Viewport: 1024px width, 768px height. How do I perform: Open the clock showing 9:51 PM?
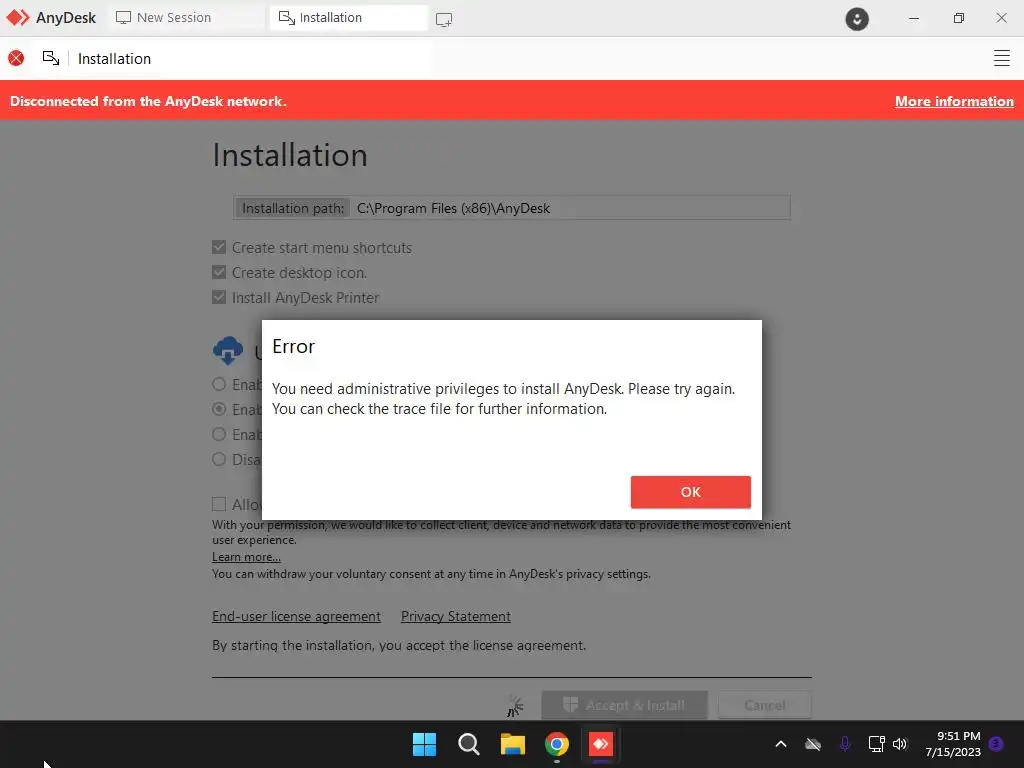pyautogui.click(x=953, y=744)
